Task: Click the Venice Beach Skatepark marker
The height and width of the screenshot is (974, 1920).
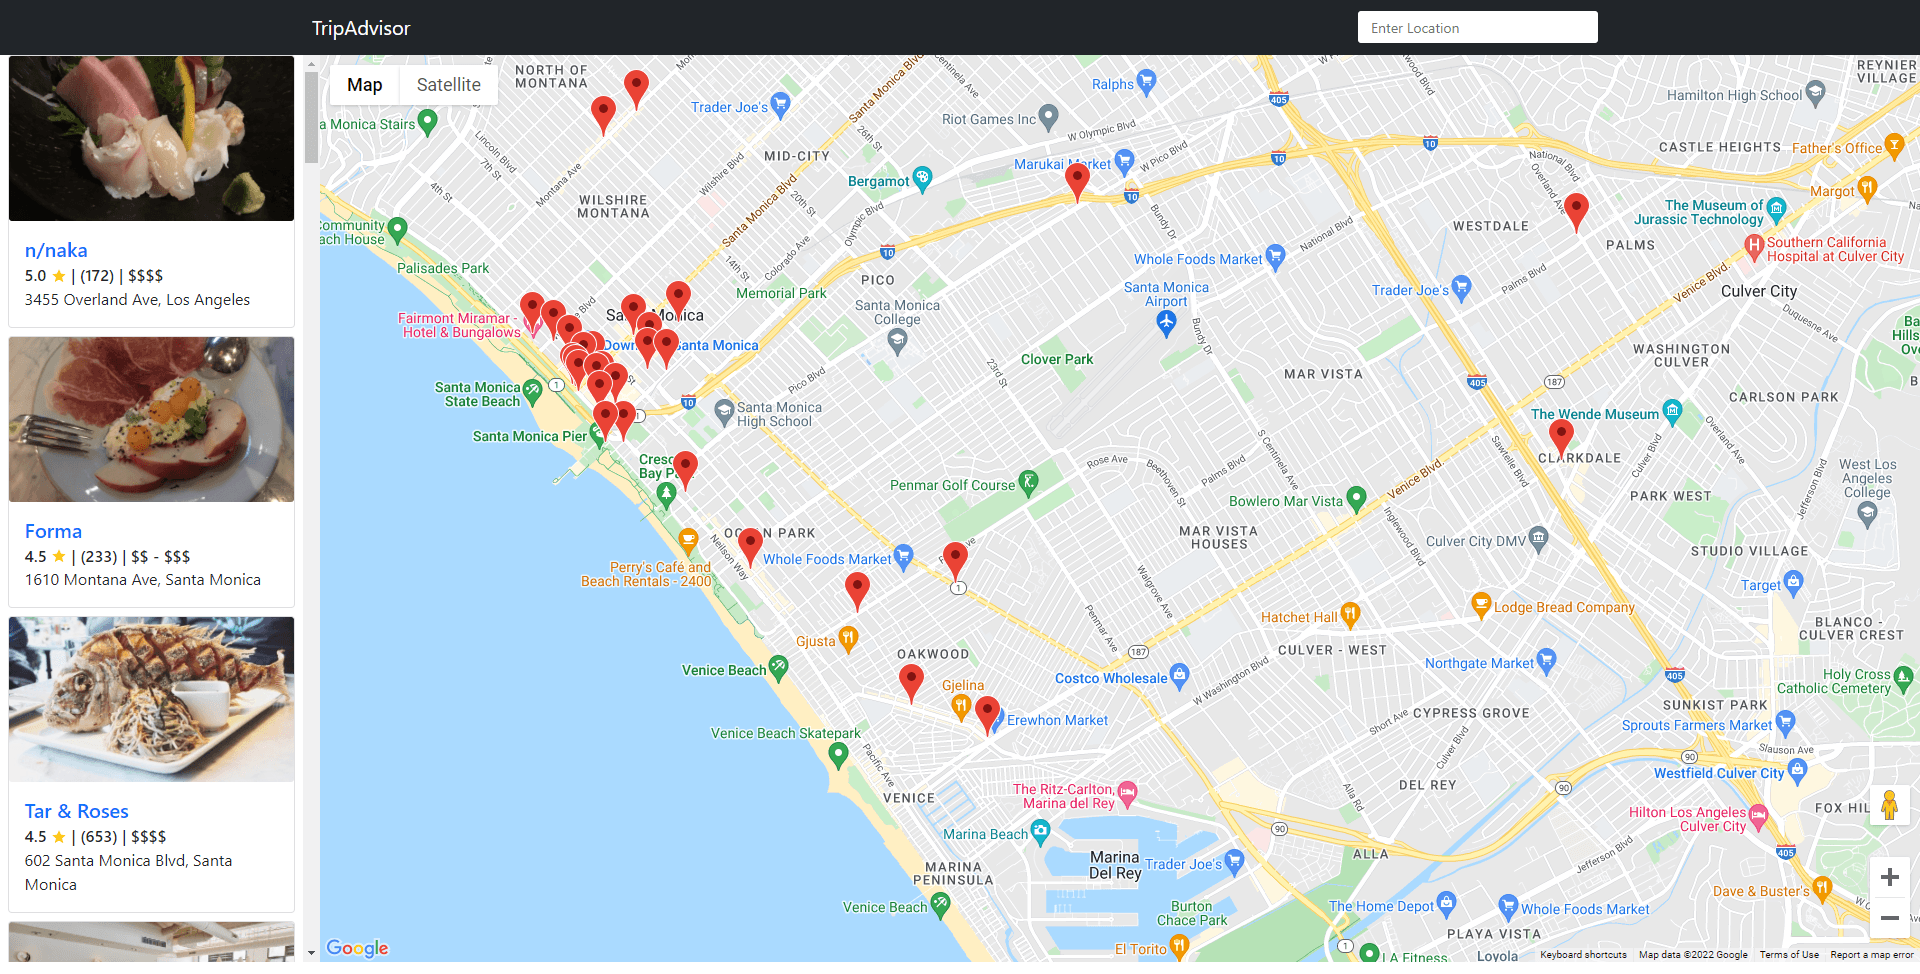Action: click(x=839, y=756)
